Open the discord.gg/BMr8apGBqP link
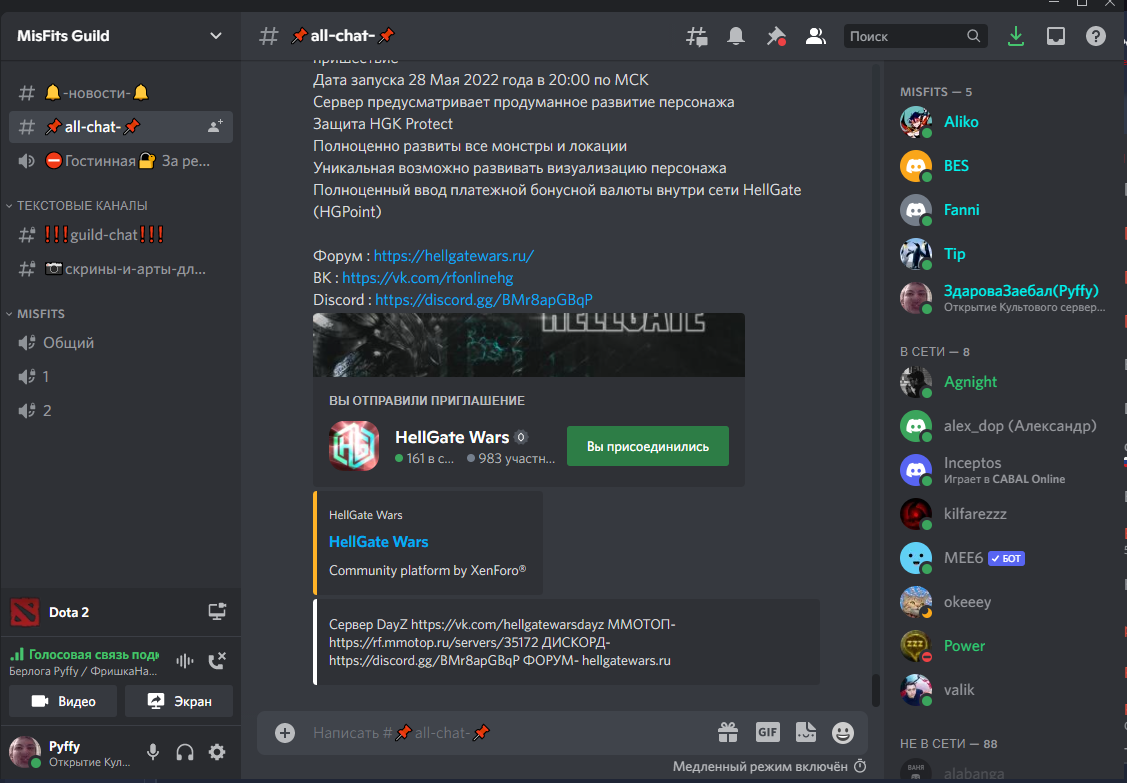The height and width of the screenshot is (783, 1127). pyautogui.click(x=484, y=299)
